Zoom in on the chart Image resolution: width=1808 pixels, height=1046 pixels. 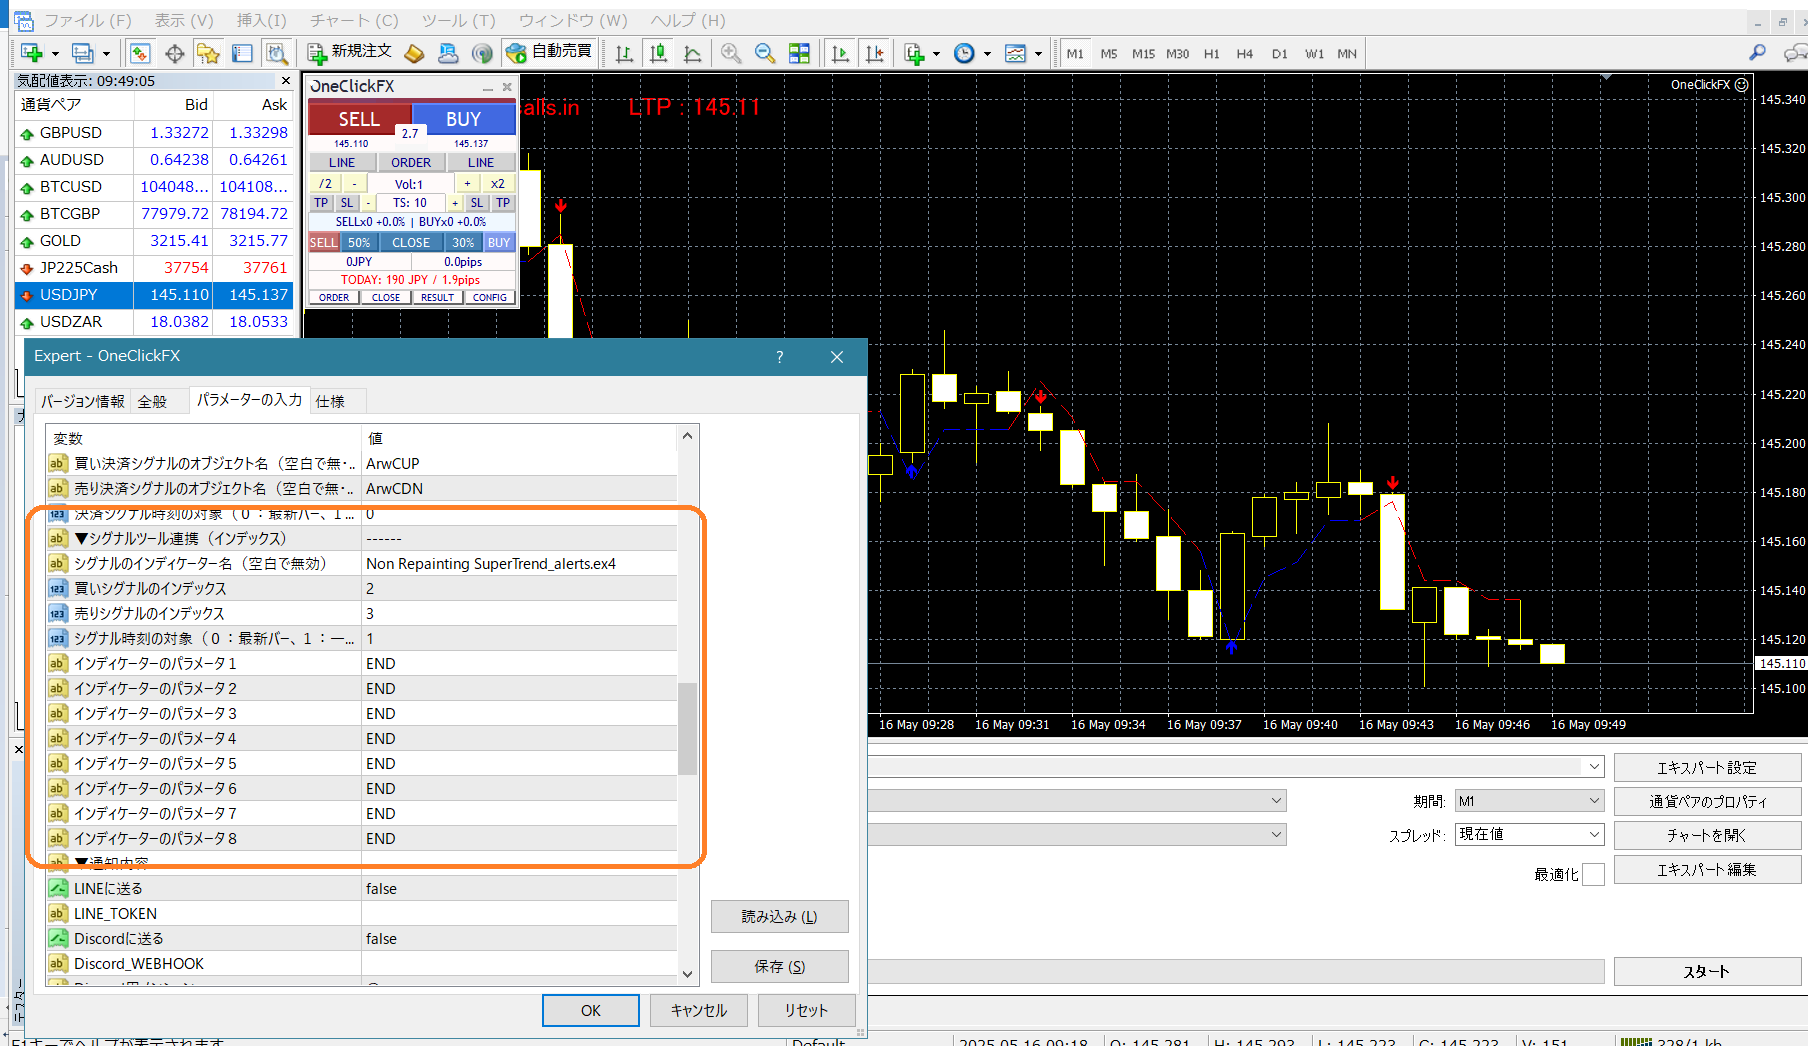[x=731, y=53]
